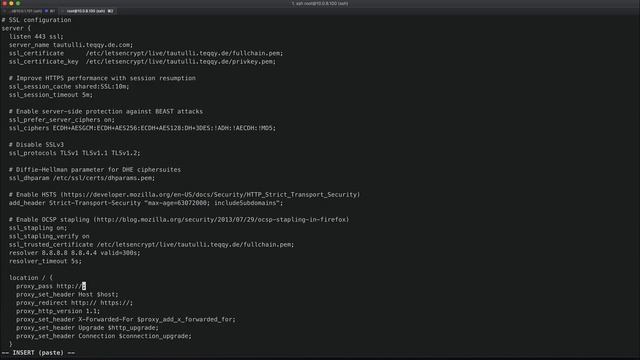
Task: Click 'ssl_prefer_server_ciphers on;' line
Action: click(62, 120)
